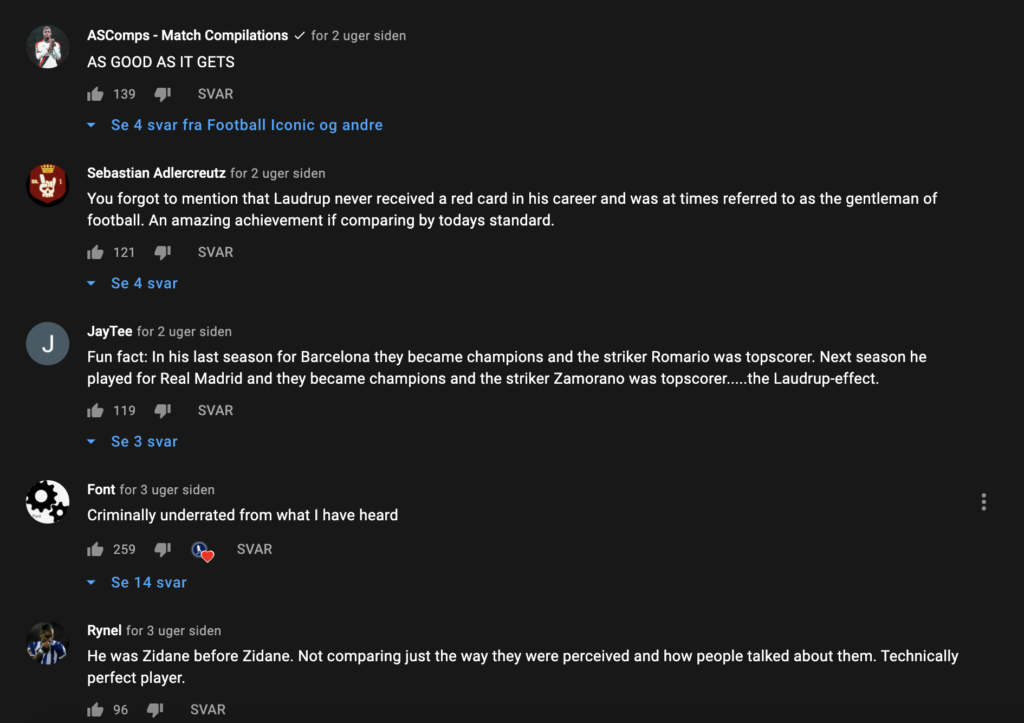Like Font's 'Criminally underrated' comment
Image resolution: width=1024 pixels, height=723 pixels.
[x=95, y=549]
